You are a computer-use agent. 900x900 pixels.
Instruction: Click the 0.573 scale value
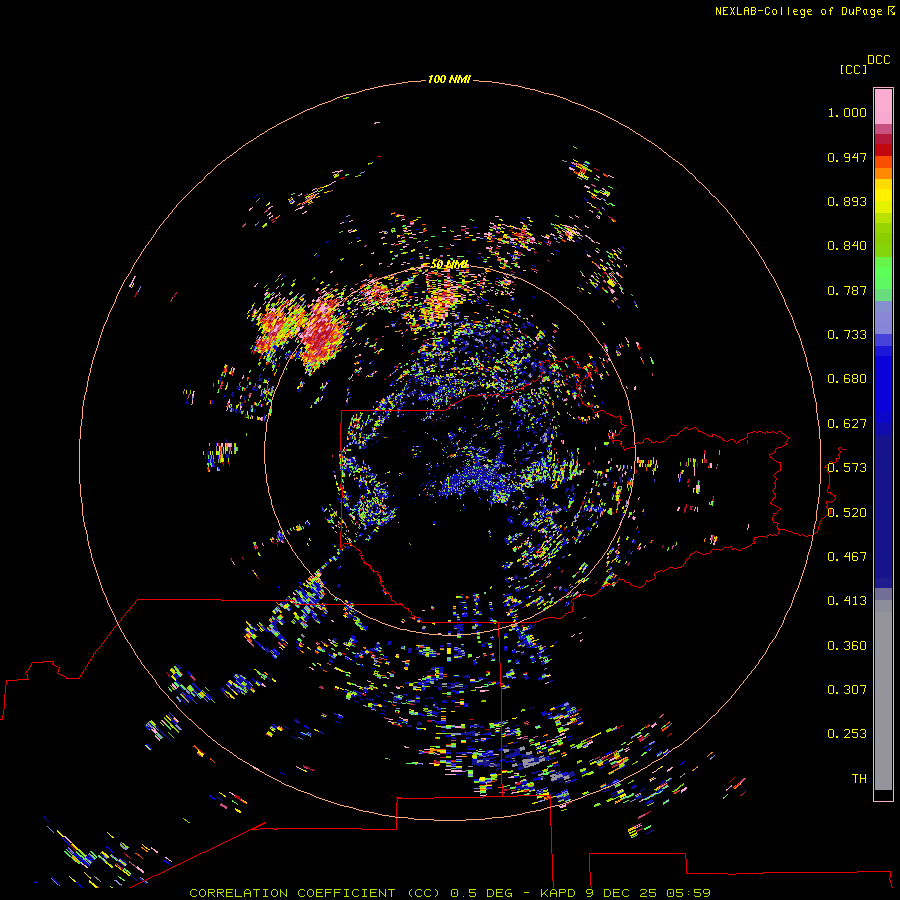pos(847,468)
